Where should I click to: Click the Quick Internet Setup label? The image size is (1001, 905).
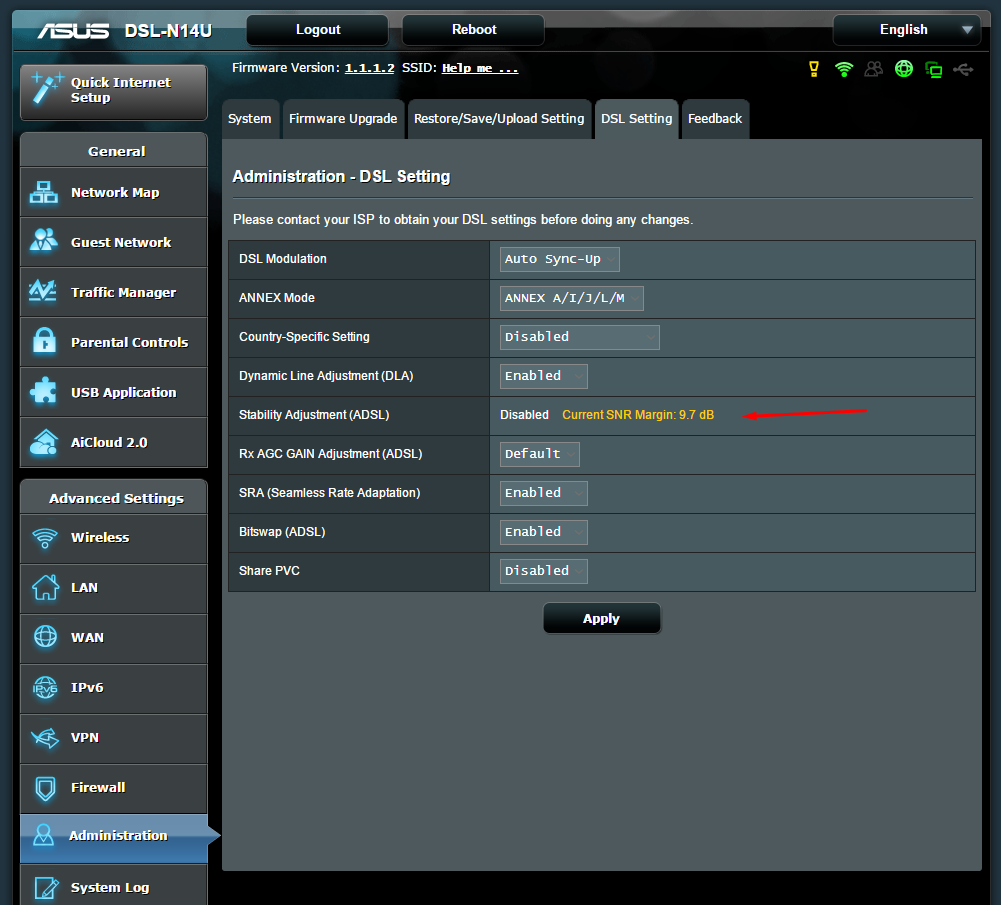tap(121, 89)
